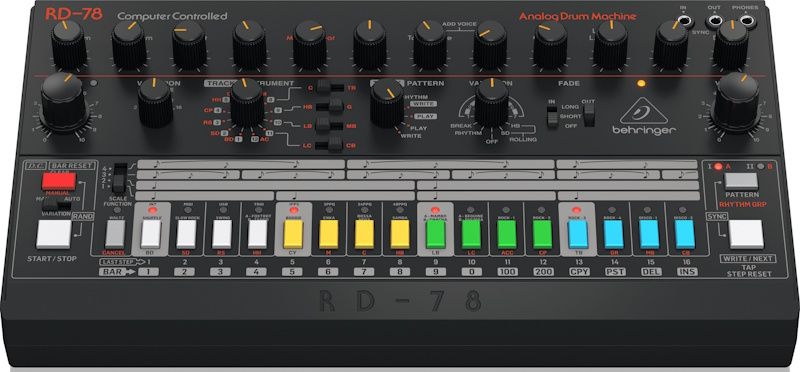Toggle the C / TR instrument slide switch
The image size is (800, 372).
point(330,86)
